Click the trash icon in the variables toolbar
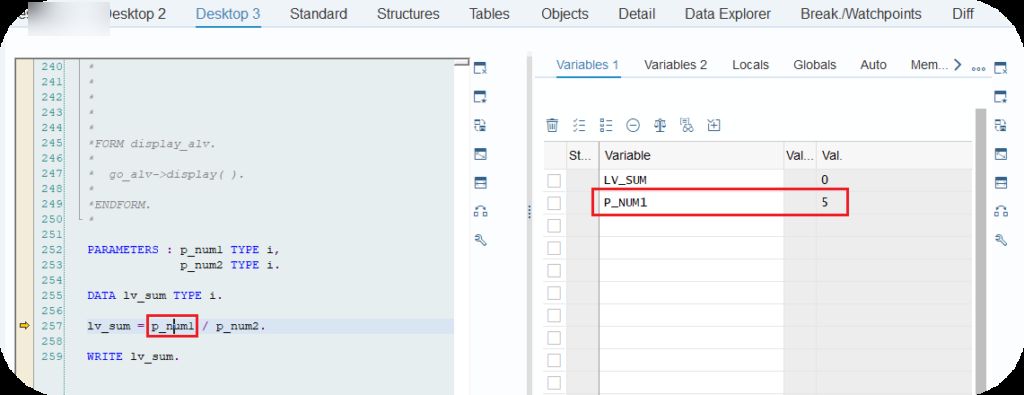Viewport: 1024px width, 395px height. tap(552, 125)
